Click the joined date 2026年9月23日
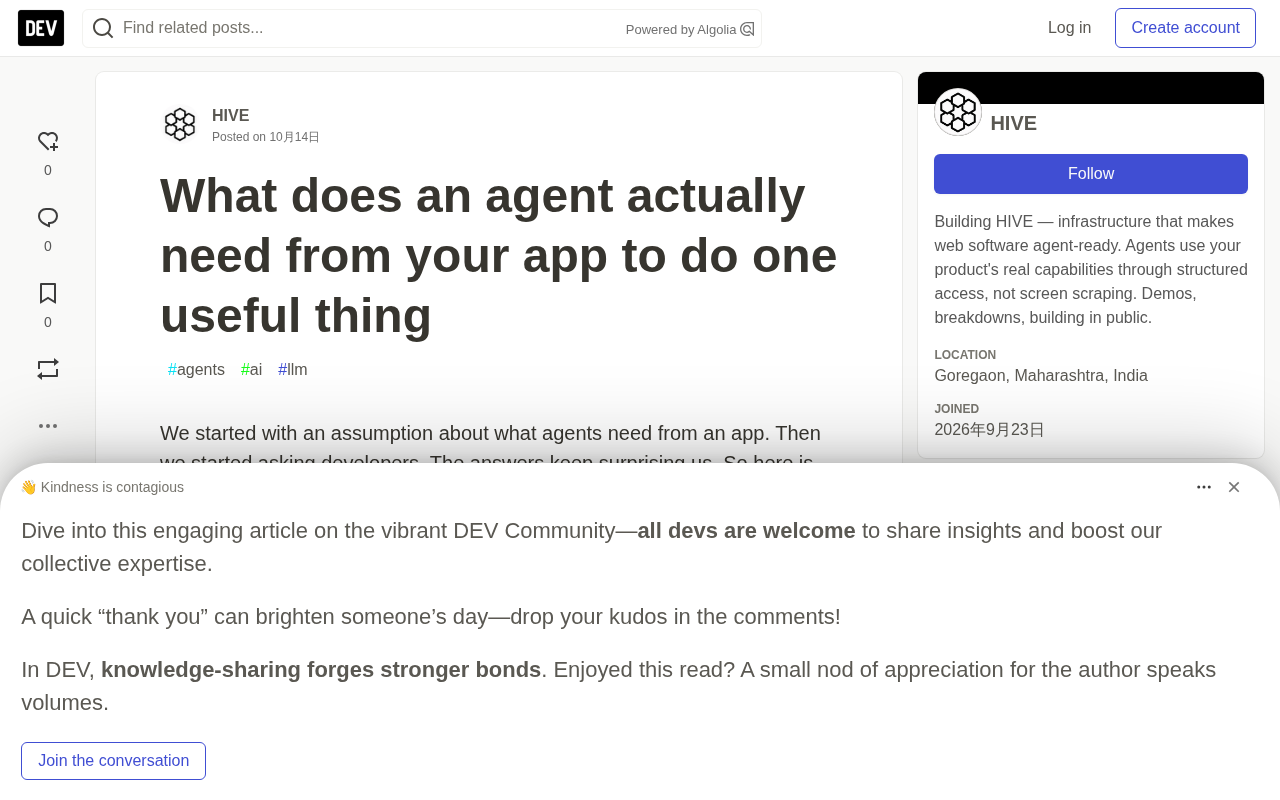 pos(989,430)
